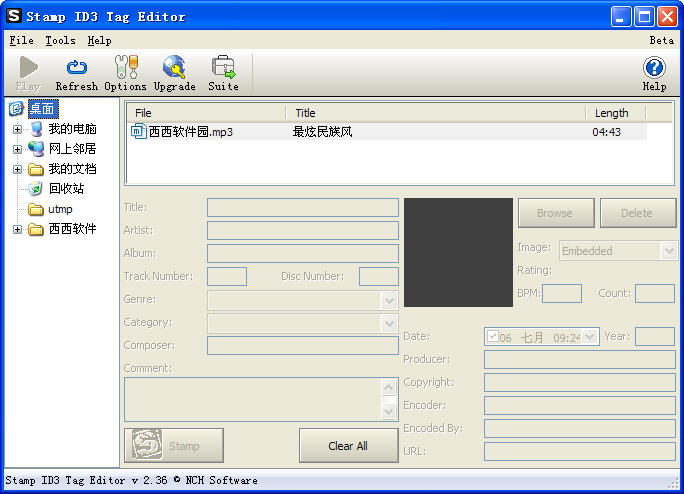Open the Suite toolbar icon
The width and height of the screenshot is (684, 494).
click(223, 67)
